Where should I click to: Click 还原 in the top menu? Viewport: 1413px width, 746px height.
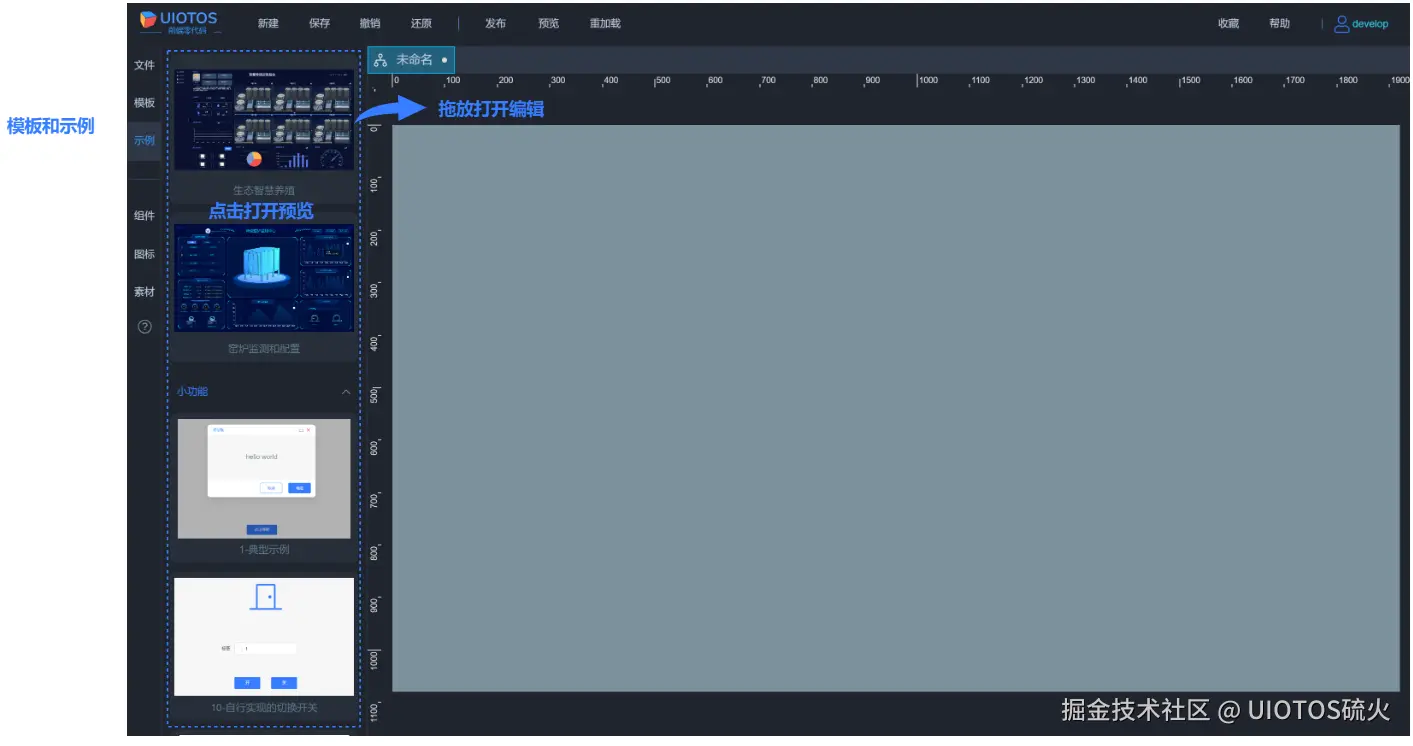click(421, 23)
